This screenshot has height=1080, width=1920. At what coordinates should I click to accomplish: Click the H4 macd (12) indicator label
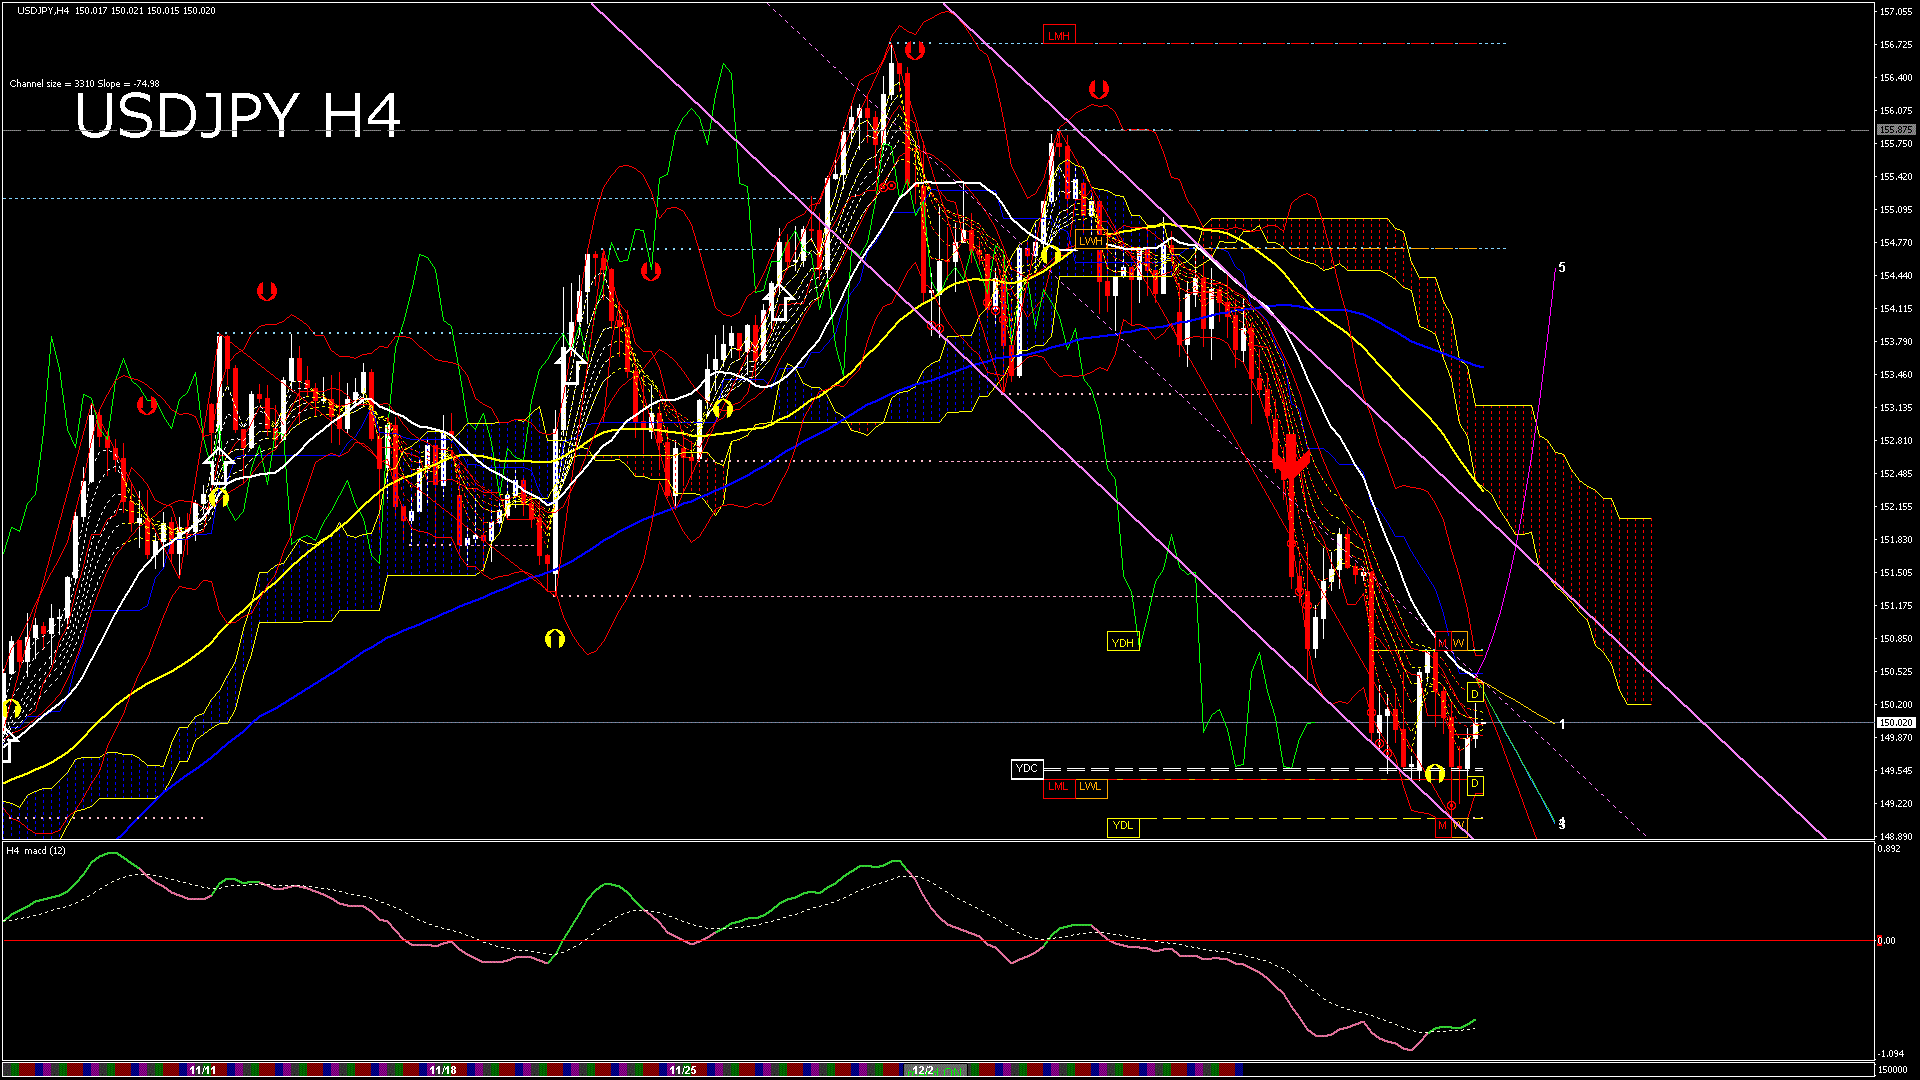point(37,851)
